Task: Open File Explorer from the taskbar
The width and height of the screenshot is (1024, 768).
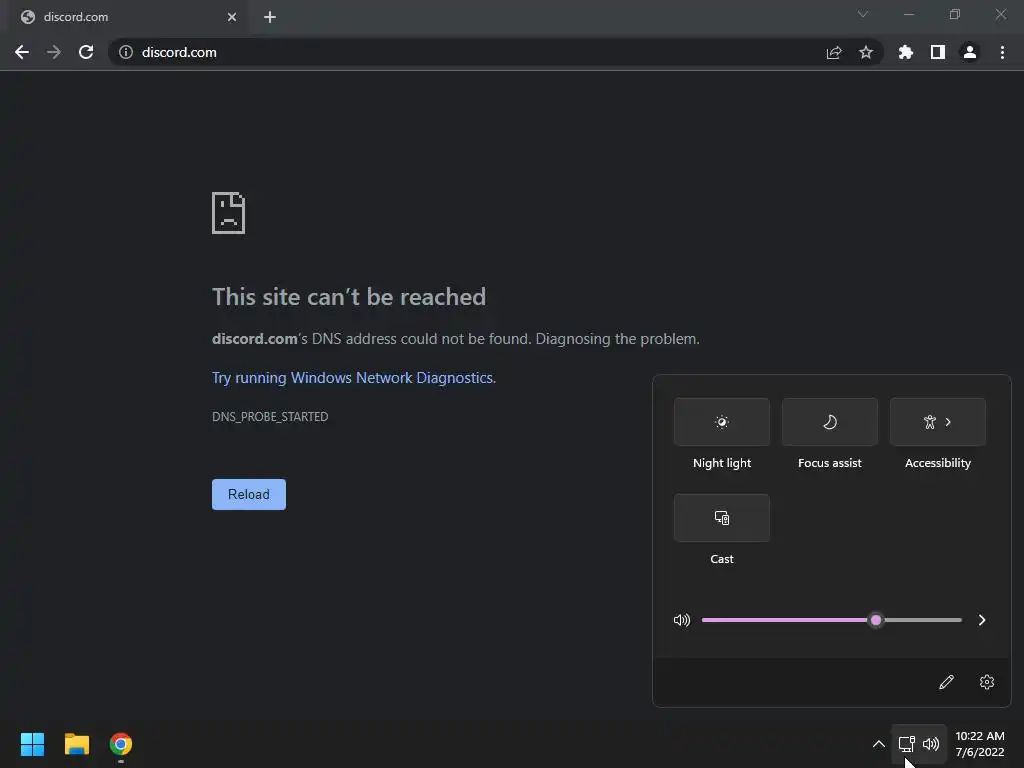Action: [76, 744]
